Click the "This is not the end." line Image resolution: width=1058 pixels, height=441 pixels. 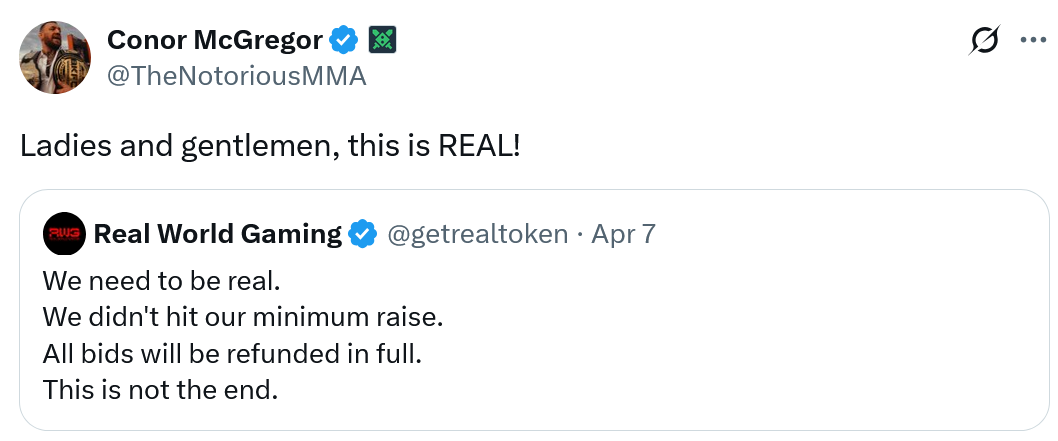[160, 390]
